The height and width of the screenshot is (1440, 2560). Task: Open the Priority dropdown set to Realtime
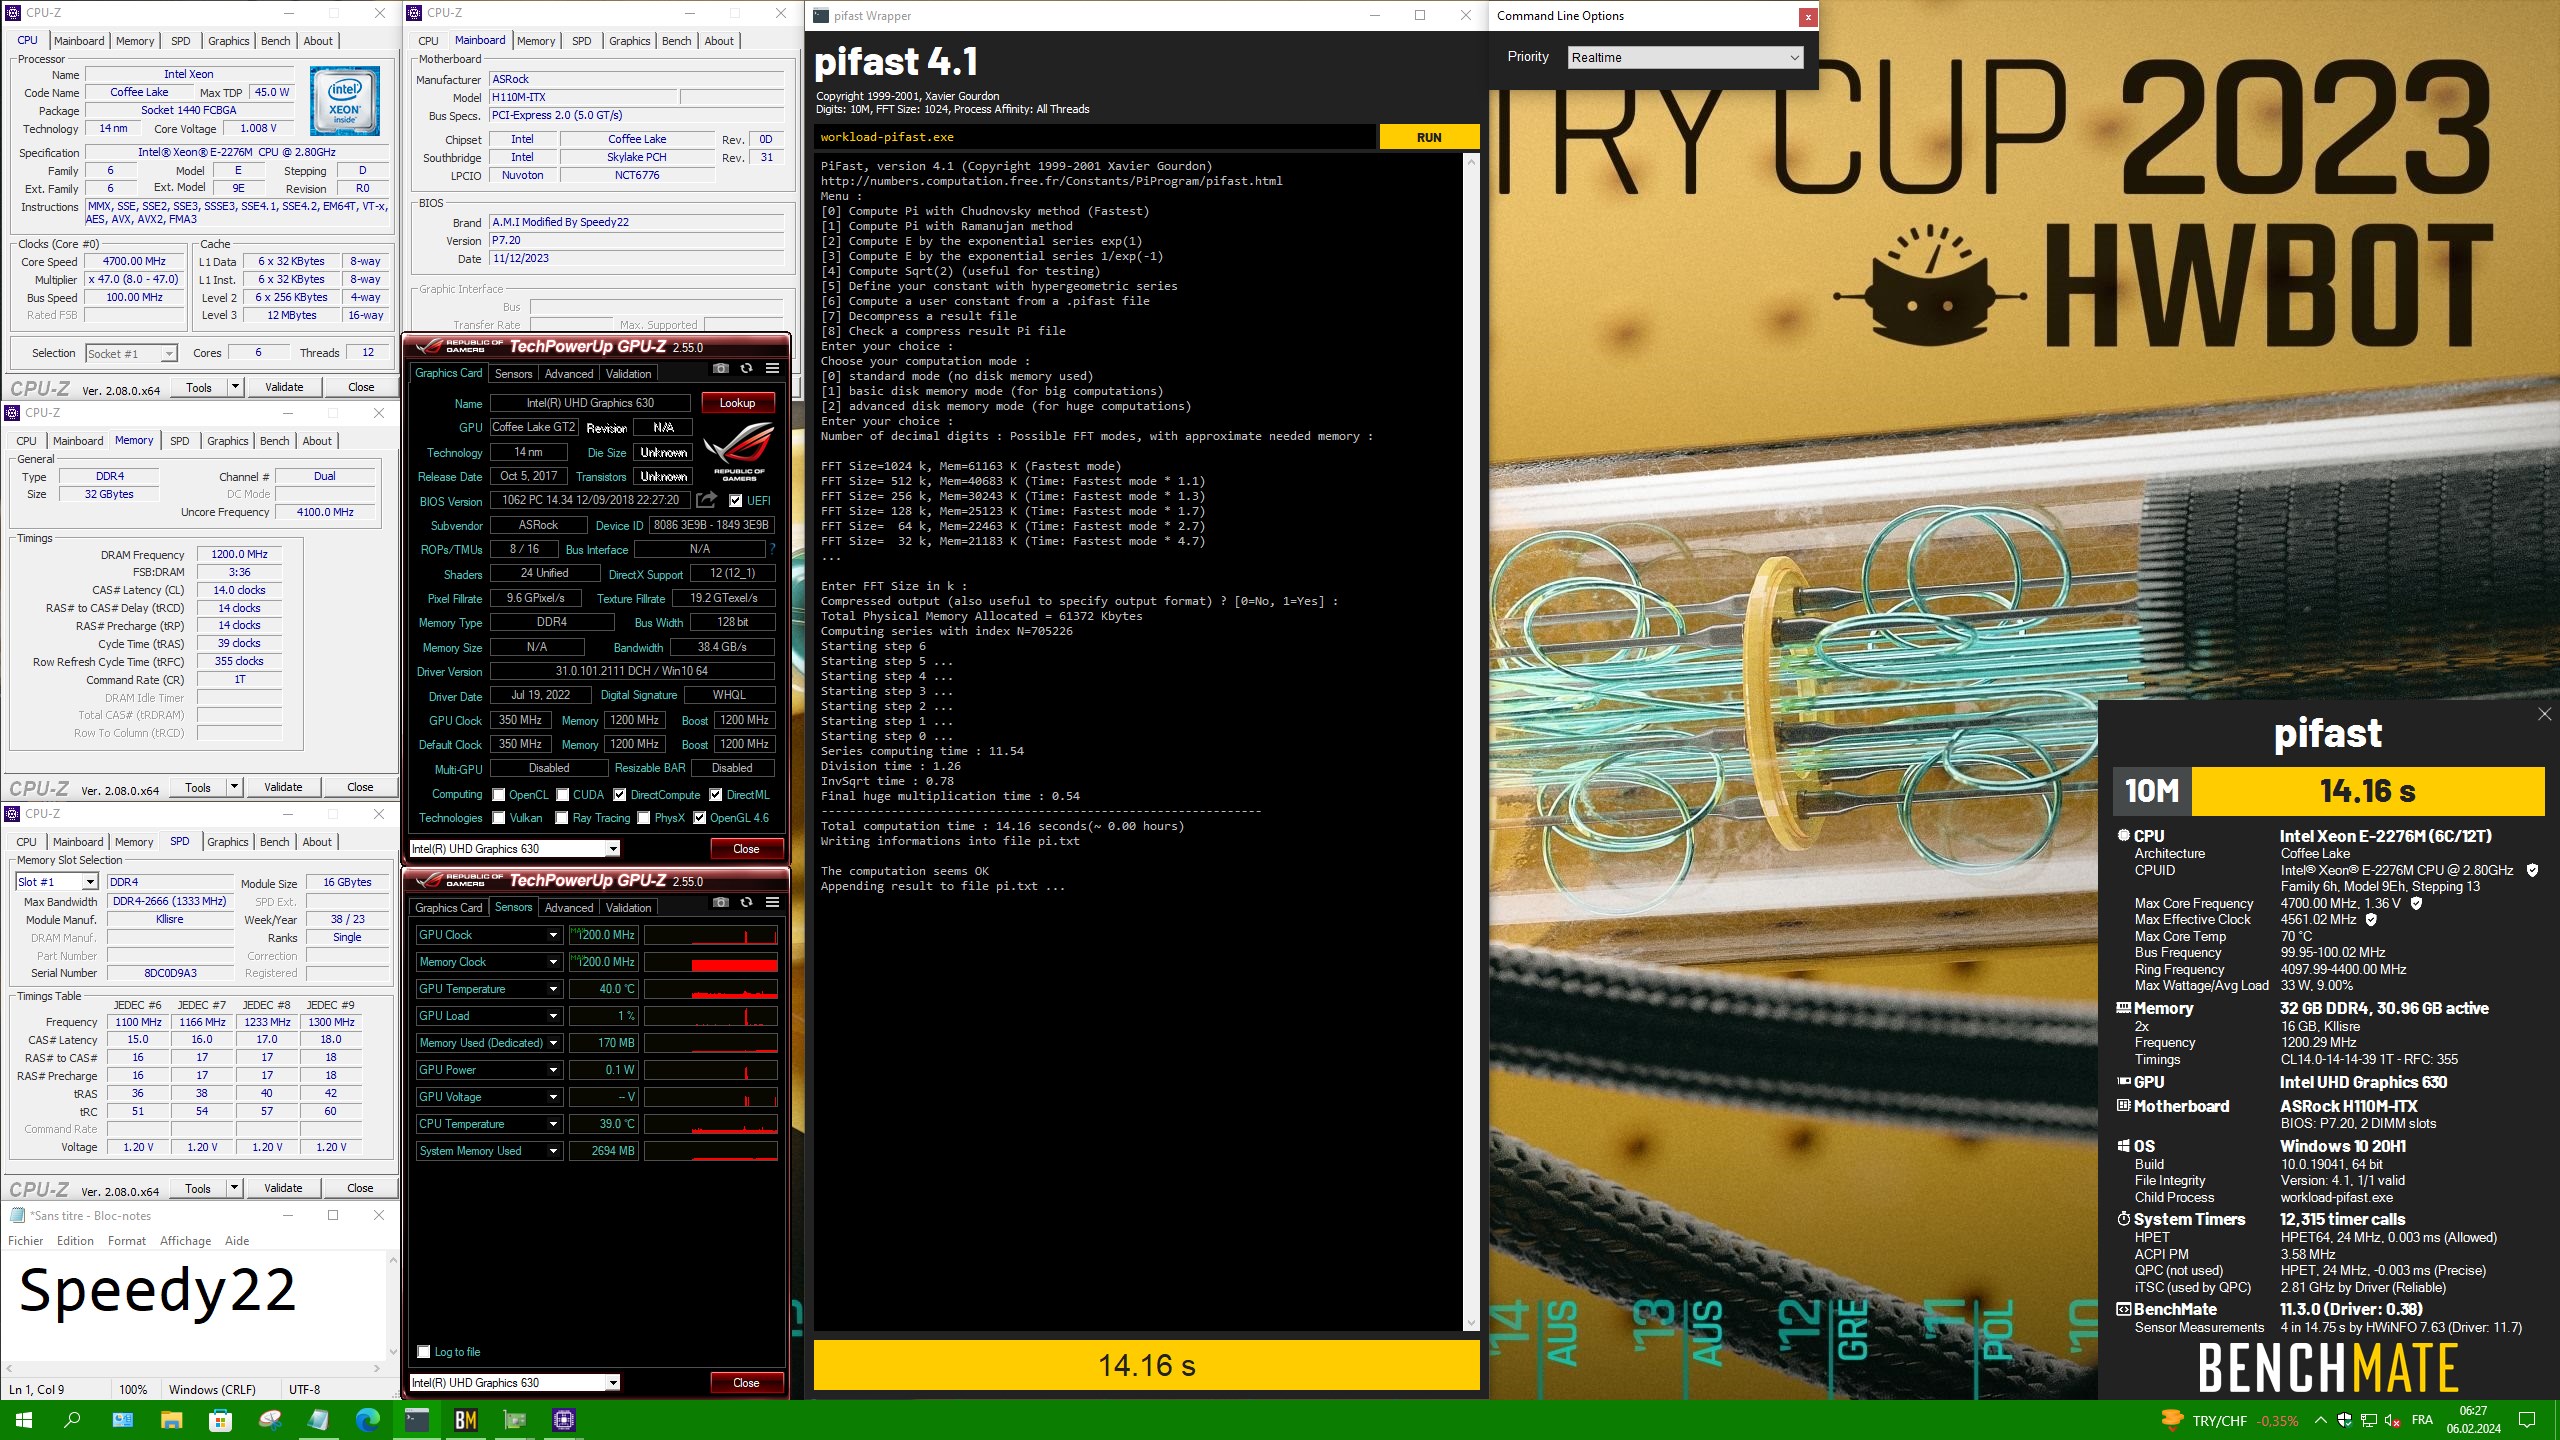1685,57
